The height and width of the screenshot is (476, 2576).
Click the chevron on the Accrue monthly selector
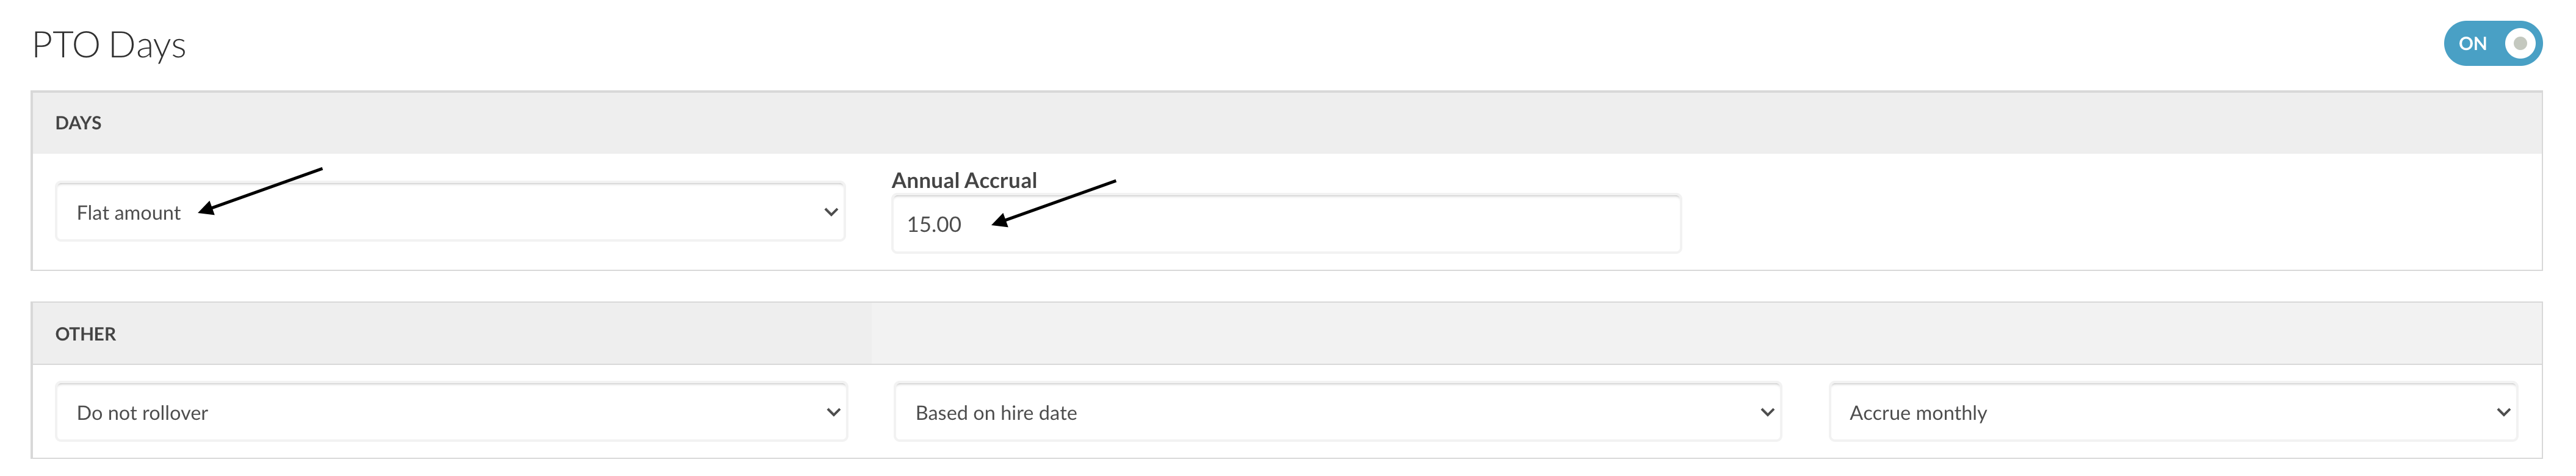[2503, 412]
